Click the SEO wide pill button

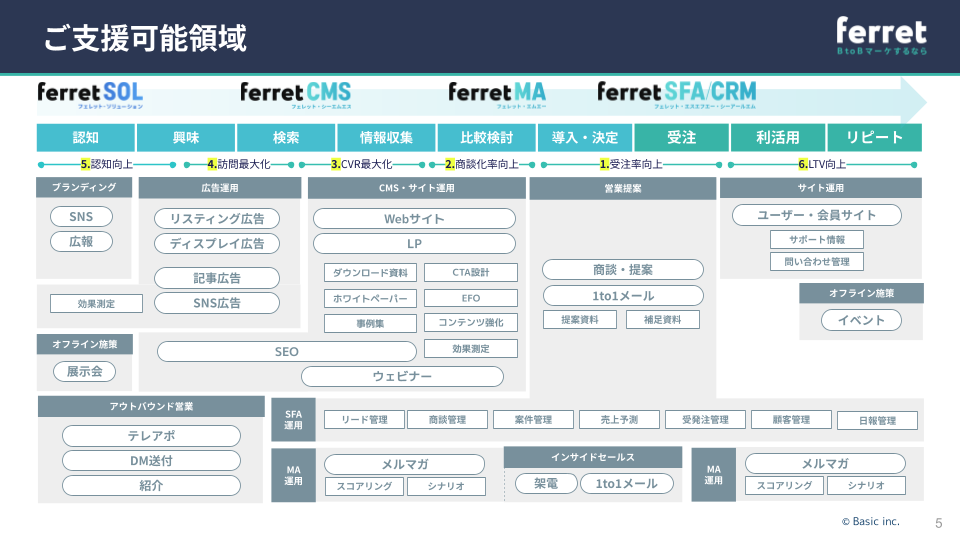tap(287, 352)
